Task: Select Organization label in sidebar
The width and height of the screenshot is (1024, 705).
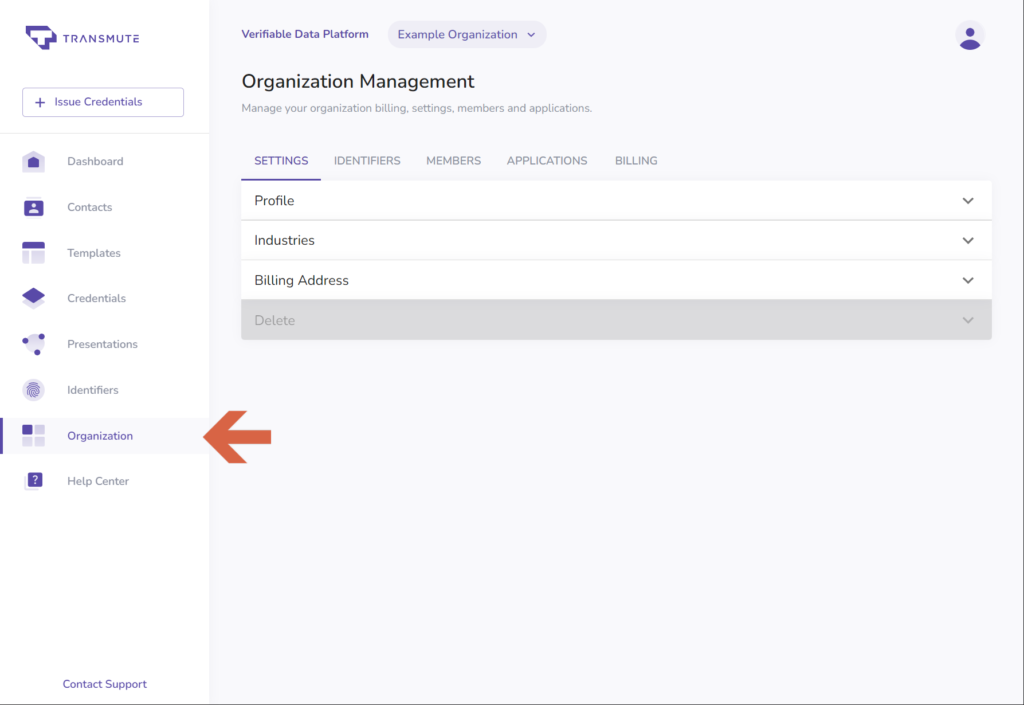Action: point(100,436)
